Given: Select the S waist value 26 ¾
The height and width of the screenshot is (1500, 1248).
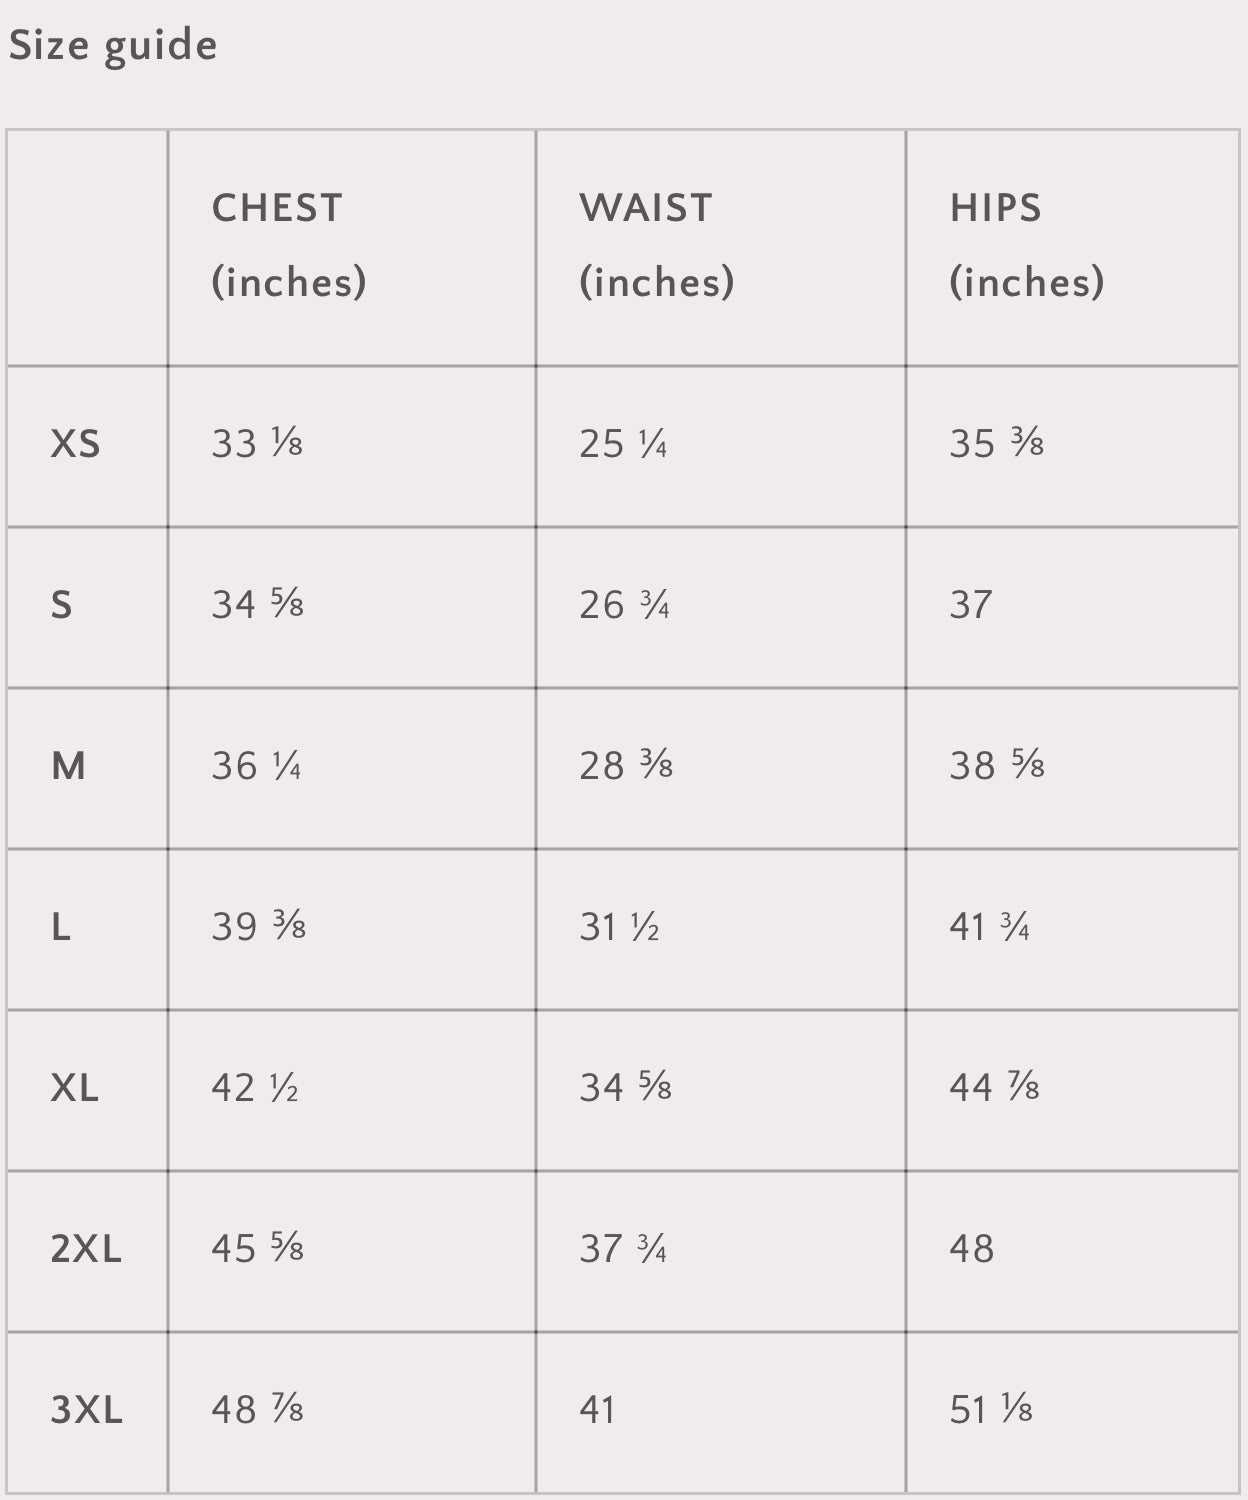Looking at the screenshot, I should [625, 605].
